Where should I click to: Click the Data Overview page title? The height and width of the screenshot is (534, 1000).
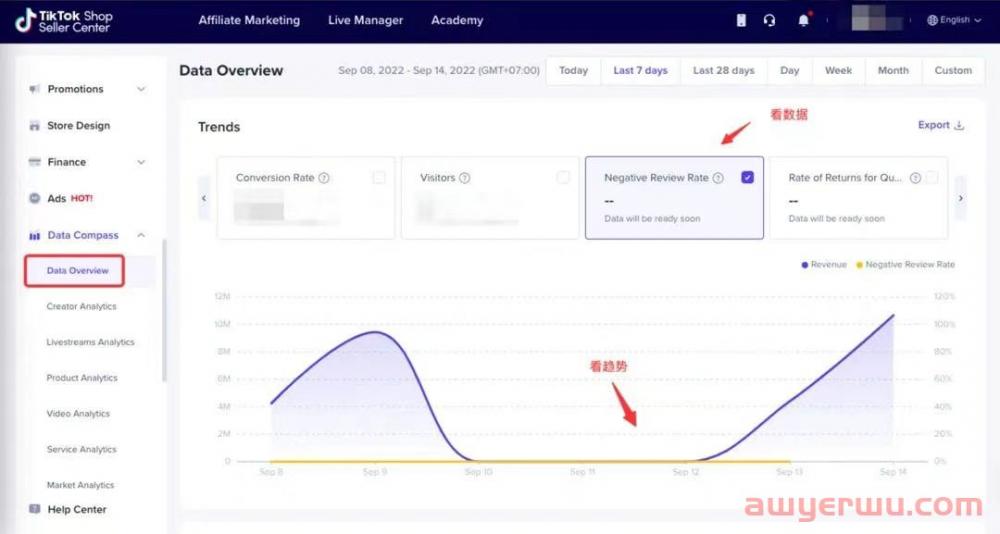point(231,70)
